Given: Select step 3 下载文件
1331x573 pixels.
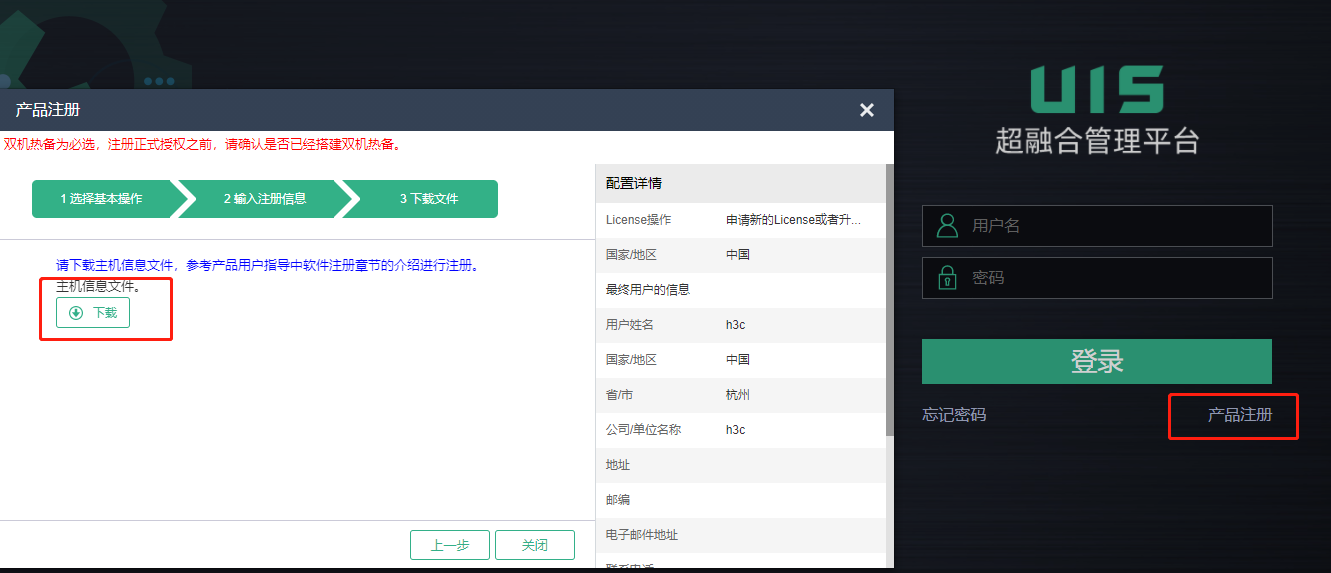Looking at the screenshot, I should pyautogui.click(x=429, y=199).
